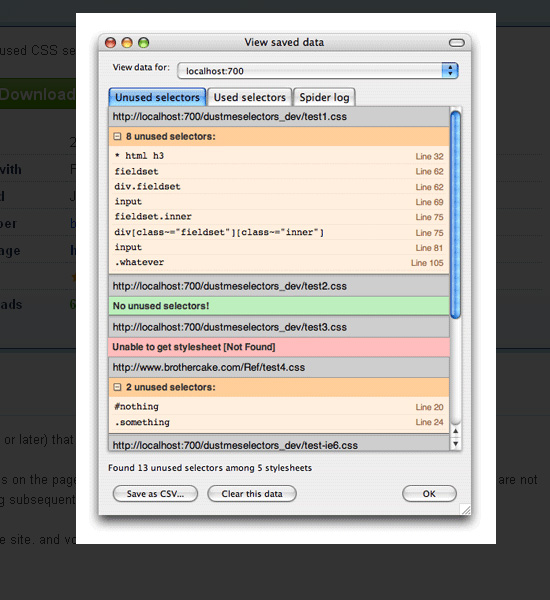The height and width of the screenshot is (600, 550).
Task: Switch to the Used selectors tab
Action: tap(250, 97)
